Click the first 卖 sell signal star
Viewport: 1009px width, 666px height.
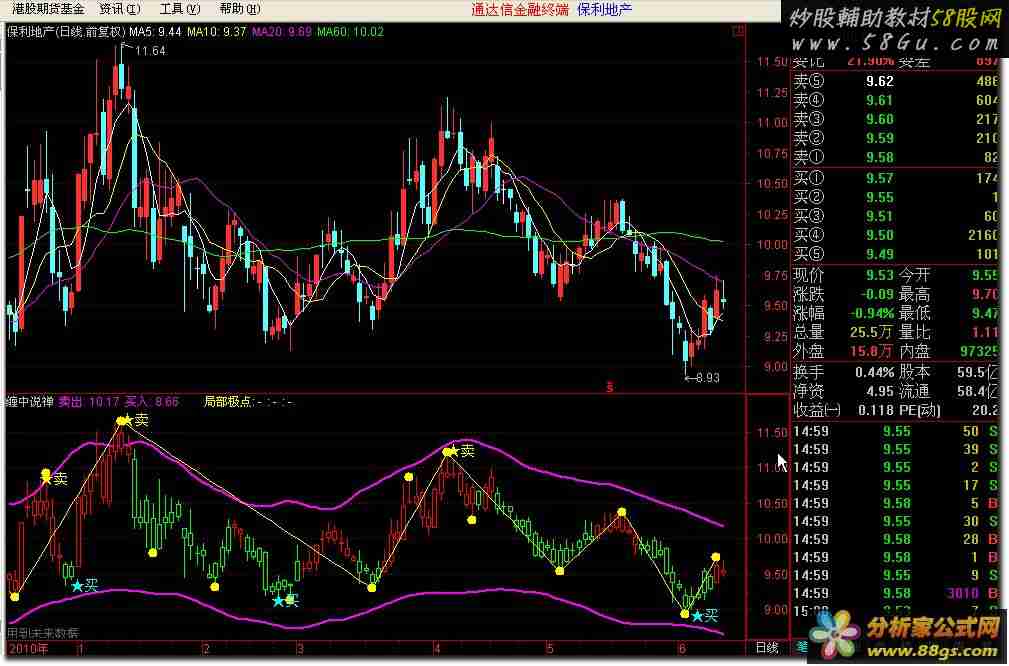pyautogui.click(x=46, y=479)
